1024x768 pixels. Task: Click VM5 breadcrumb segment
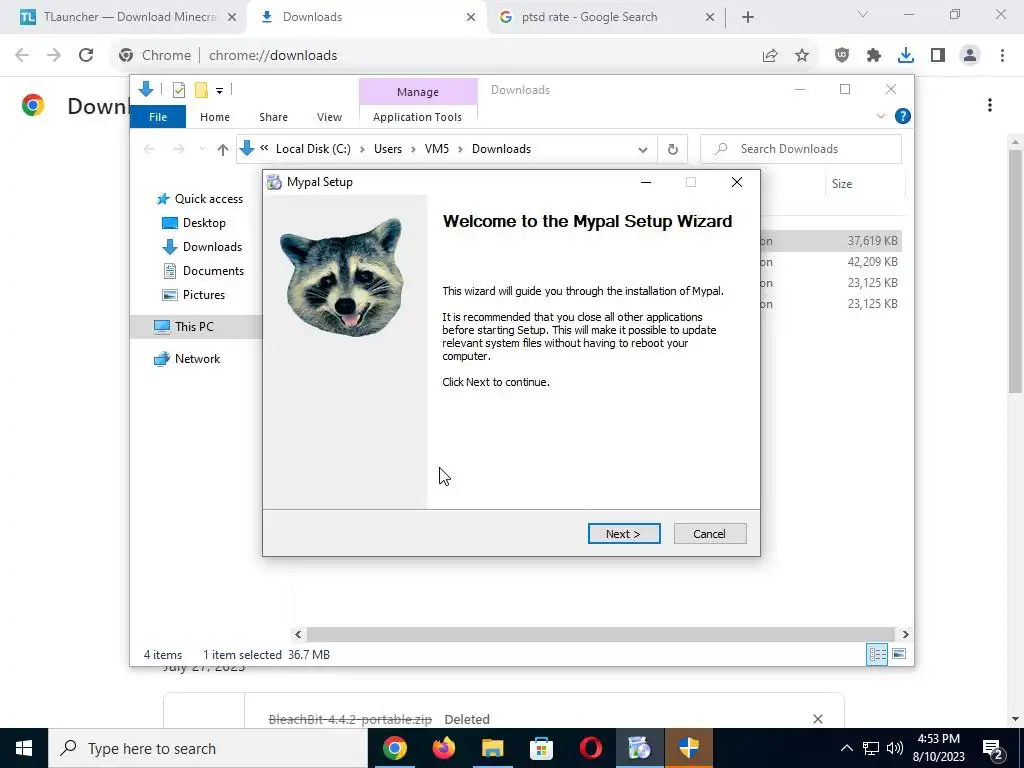click(x=437, y=149)
